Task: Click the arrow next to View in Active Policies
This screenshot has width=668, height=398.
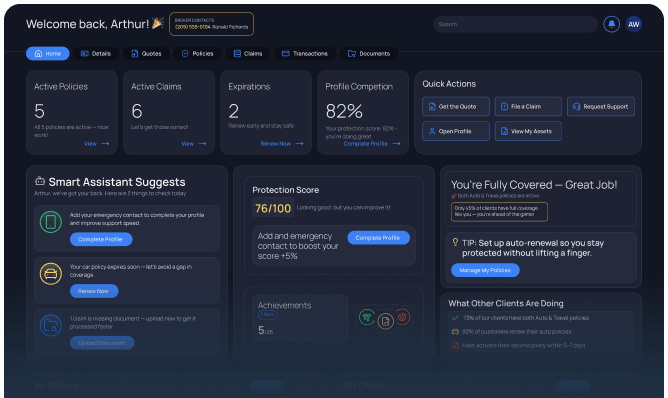Action: point(105,144)
